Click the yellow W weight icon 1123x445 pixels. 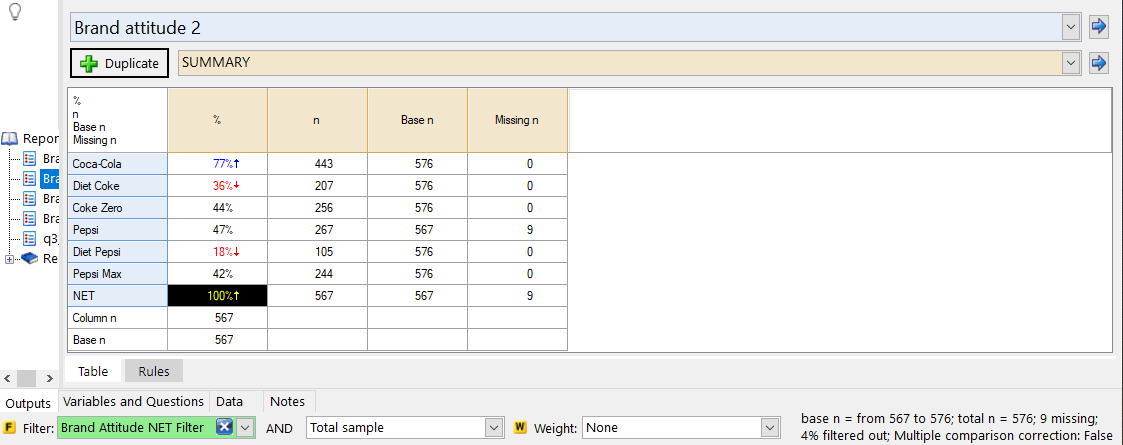tap(521, 428)
